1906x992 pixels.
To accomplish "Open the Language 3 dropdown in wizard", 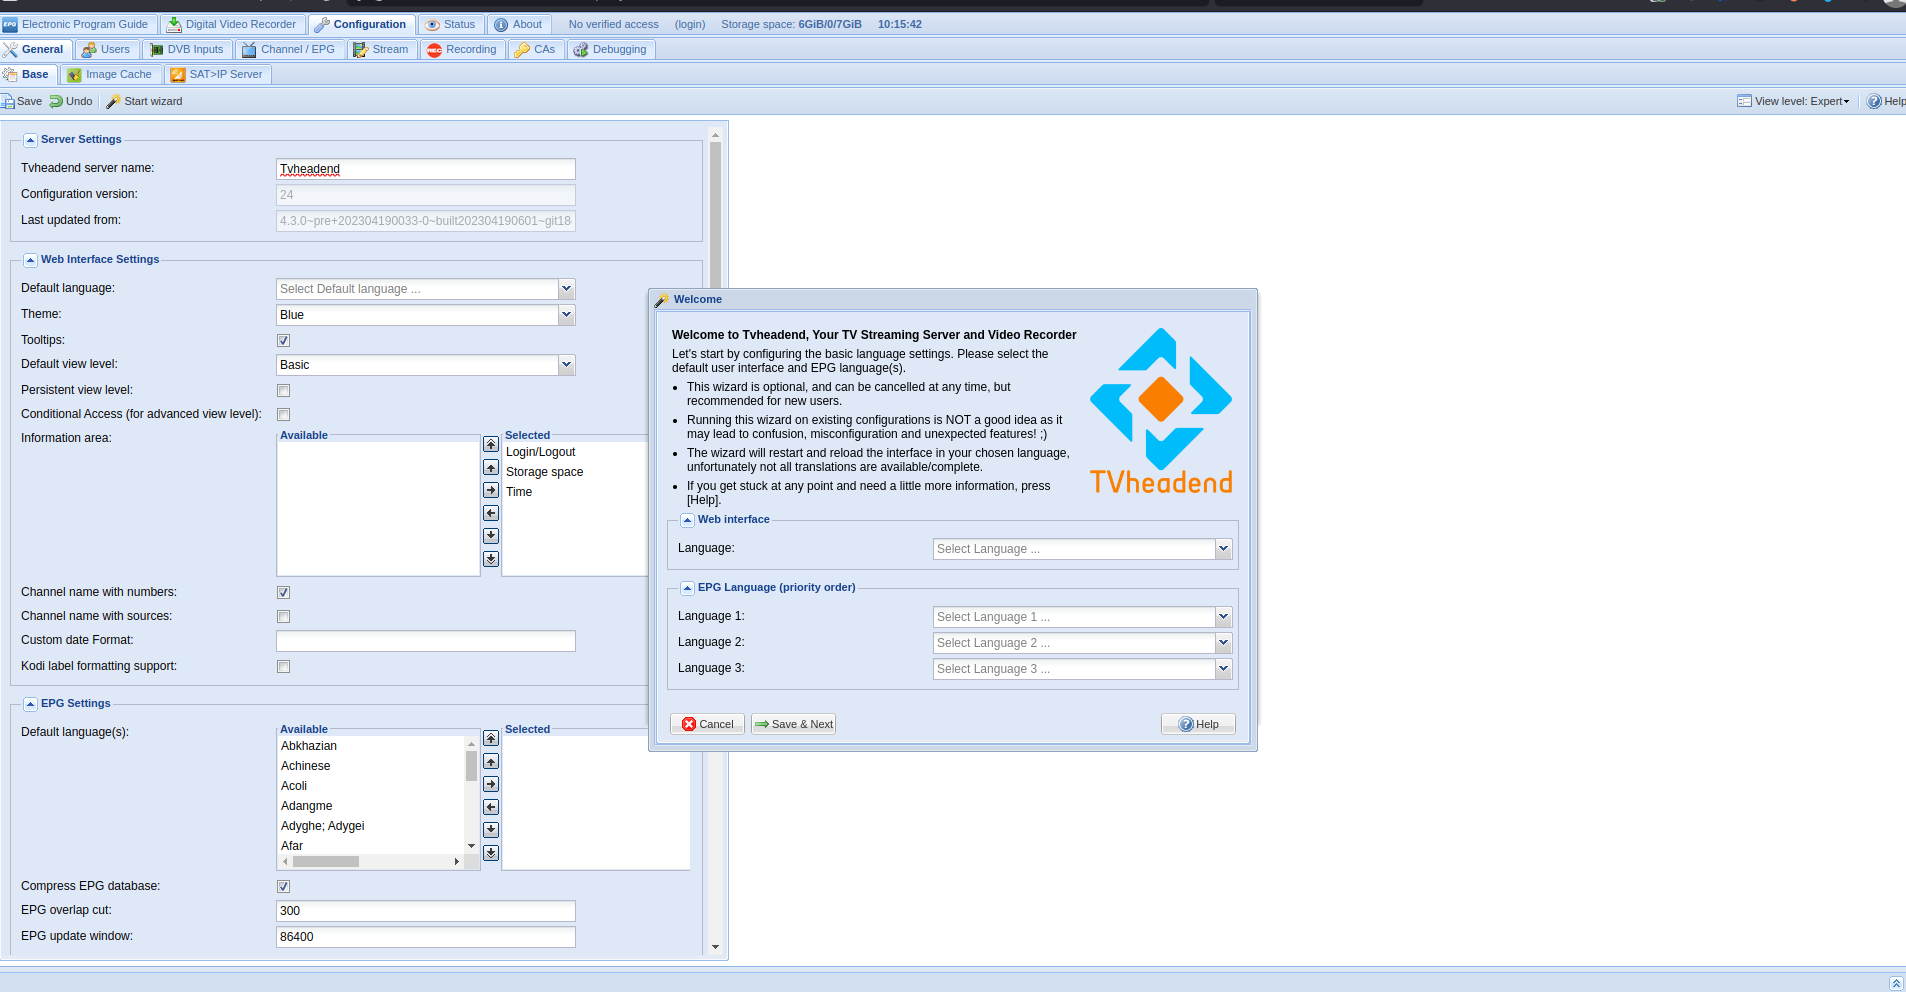I will (x=1223, y=669).
